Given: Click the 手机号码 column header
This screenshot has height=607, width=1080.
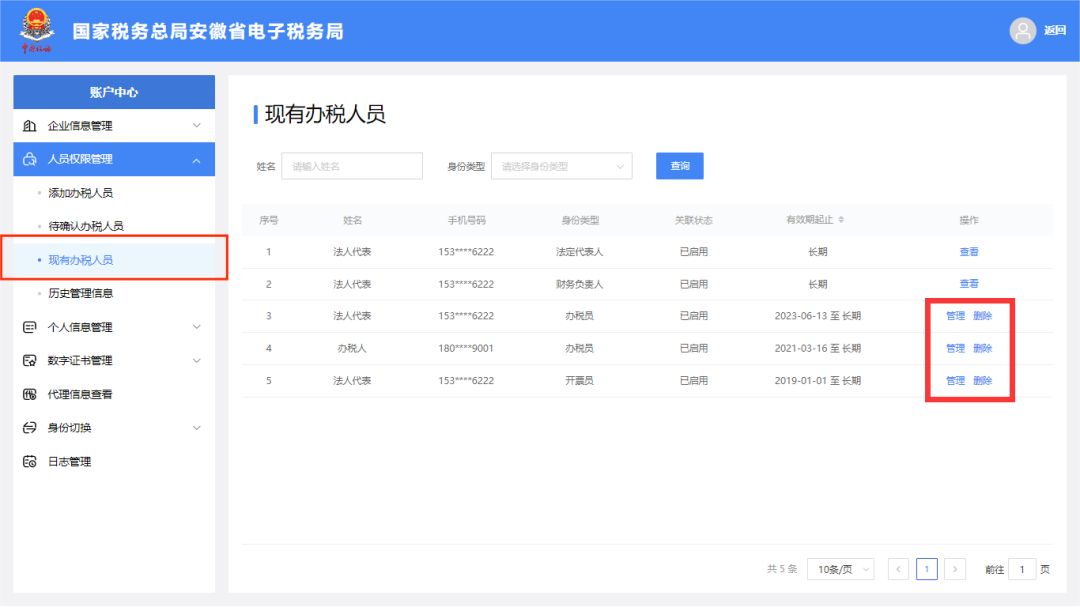Looking at the screenshot, I should pyautogui.click(x=466, y=220).
